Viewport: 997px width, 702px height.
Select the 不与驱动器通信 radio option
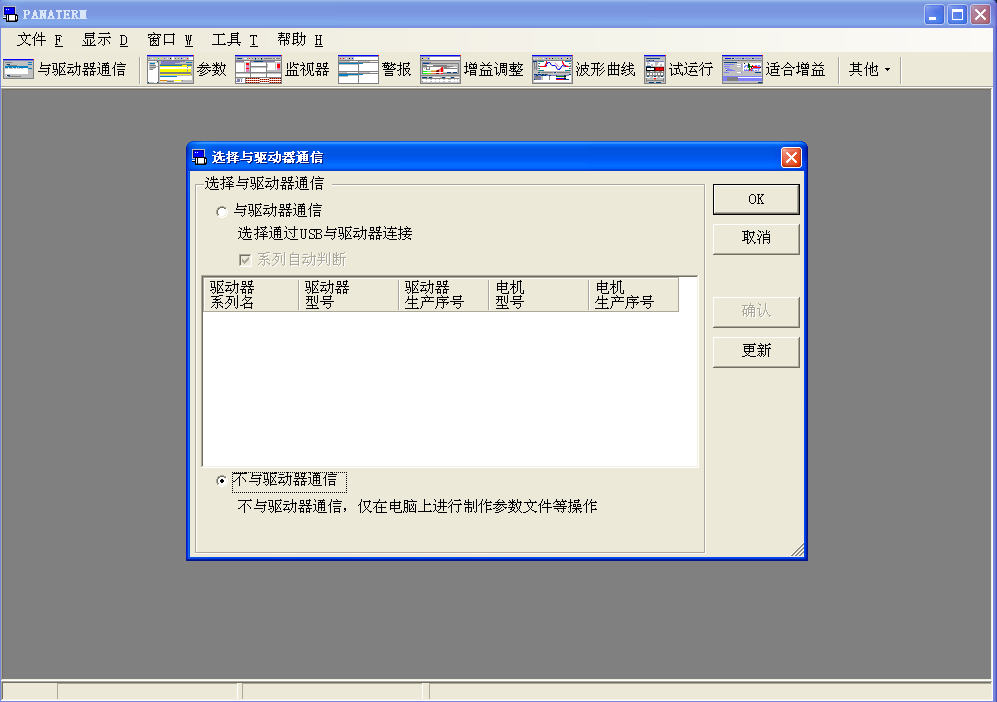click(x=222, y=480)
